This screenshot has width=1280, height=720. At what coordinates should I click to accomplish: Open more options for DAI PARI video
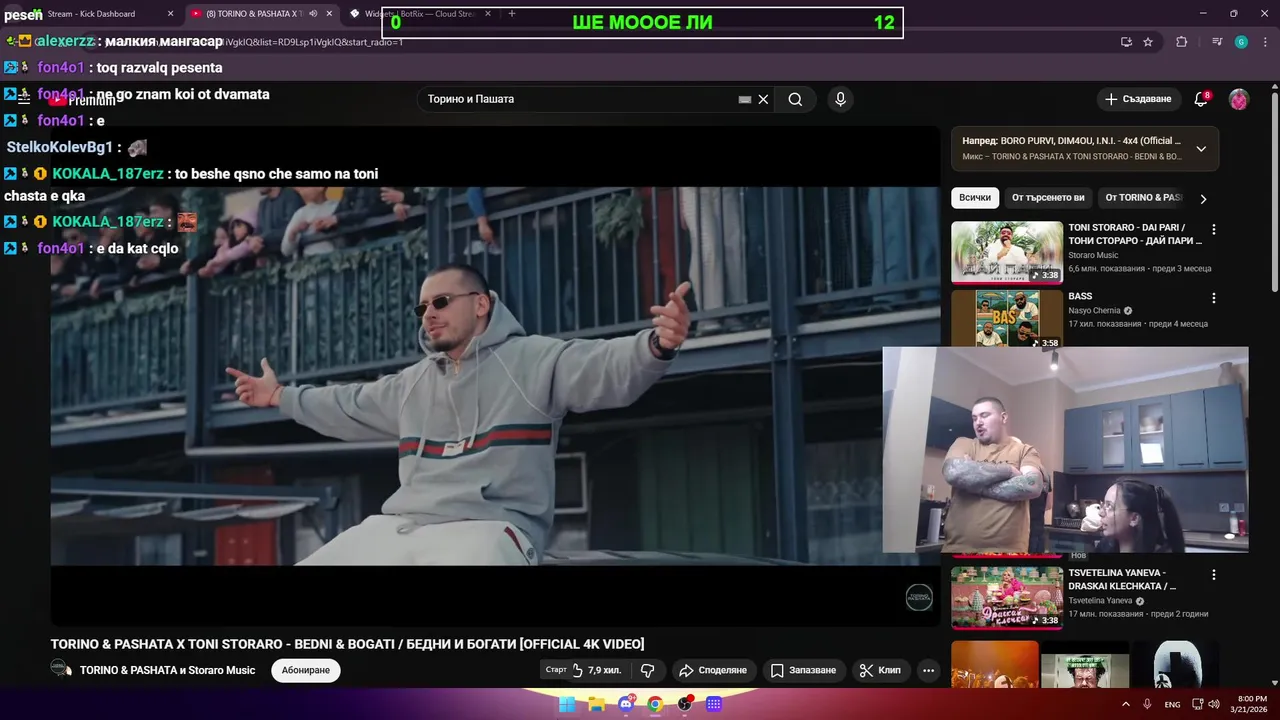(1214, 230)
